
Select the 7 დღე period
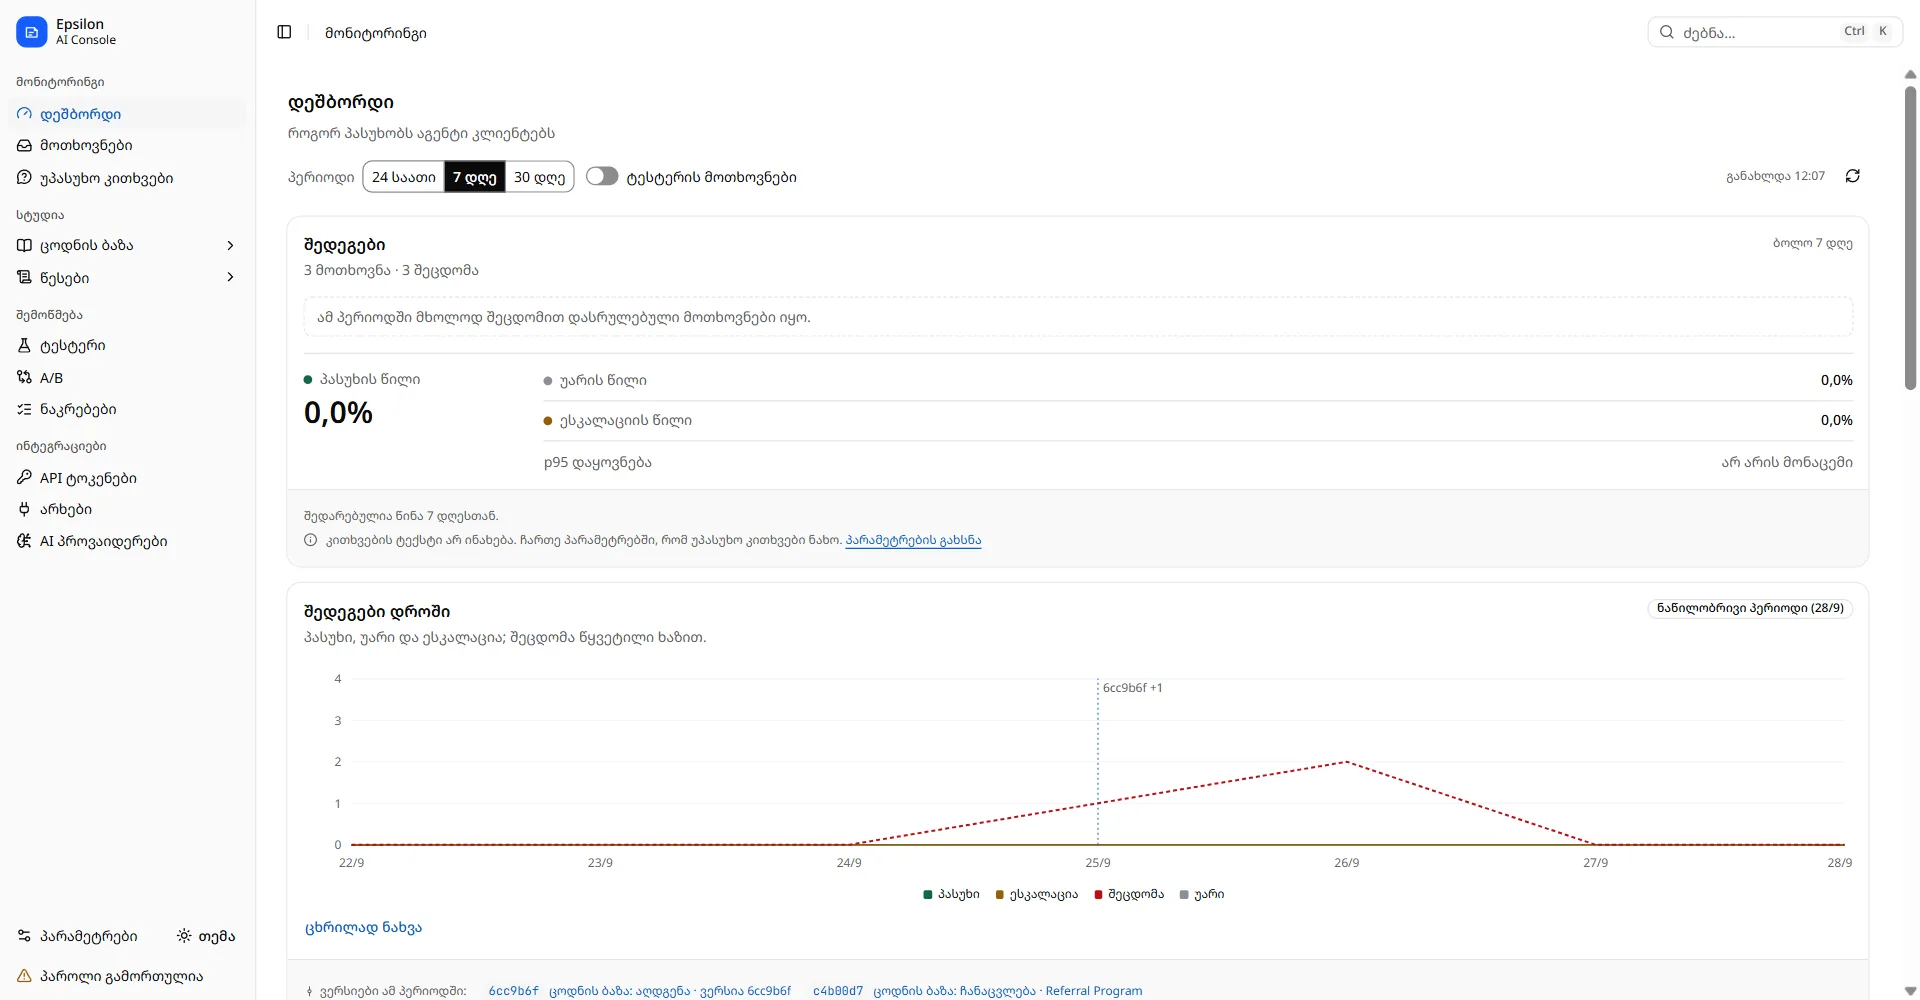point(475,177)
